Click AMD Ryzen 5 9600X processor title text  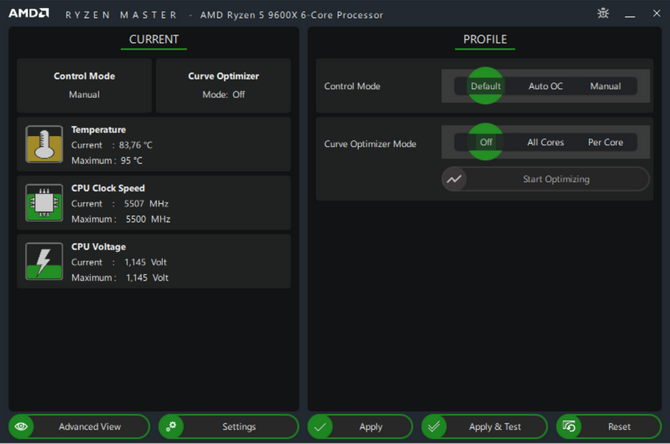pos(291,15)
